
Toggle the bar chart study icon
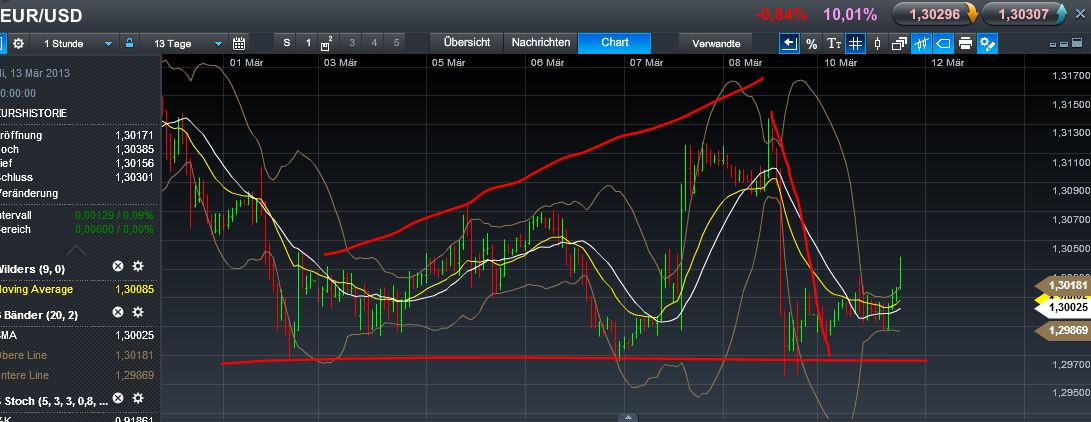[x=922, y=44]
